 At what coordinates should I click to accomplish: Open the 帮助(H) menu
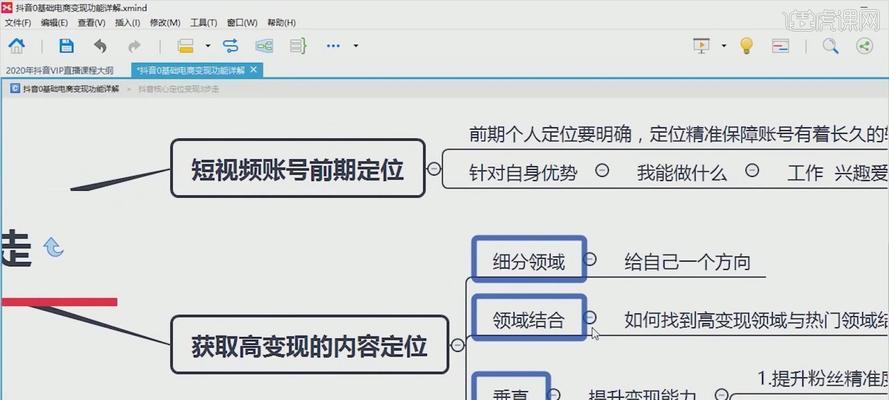pyautogui.click(x=281, y=23)
